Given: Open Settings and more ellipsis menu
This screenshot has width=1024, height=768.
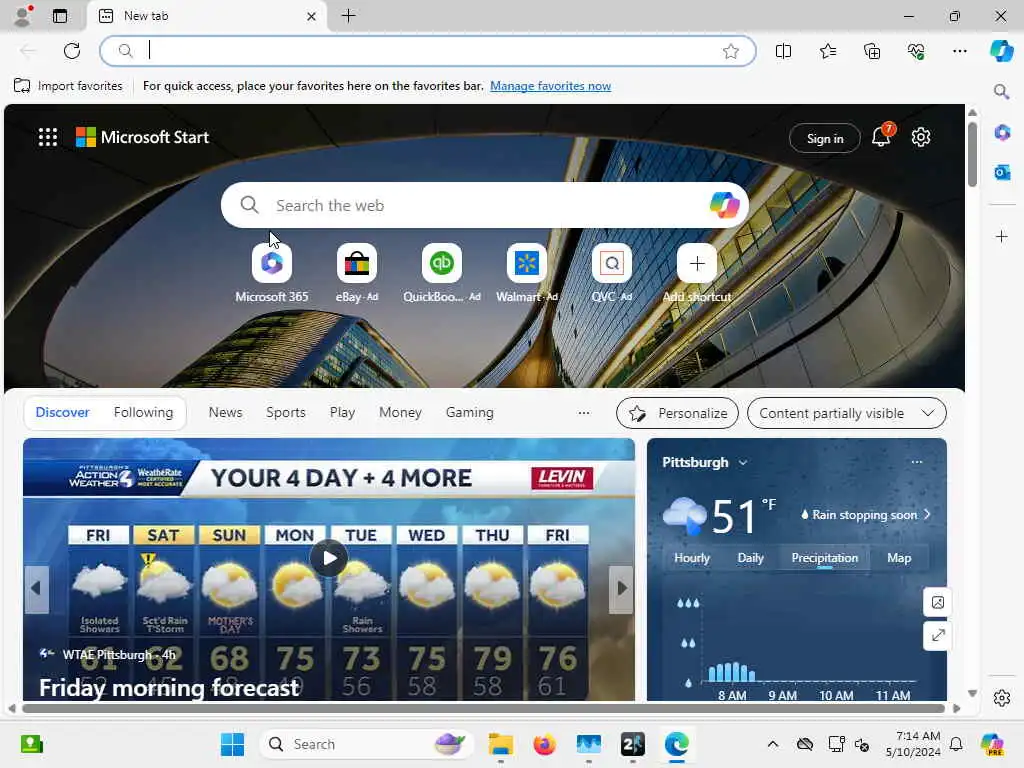Looking at the screenshot, I should coord(959,51).
